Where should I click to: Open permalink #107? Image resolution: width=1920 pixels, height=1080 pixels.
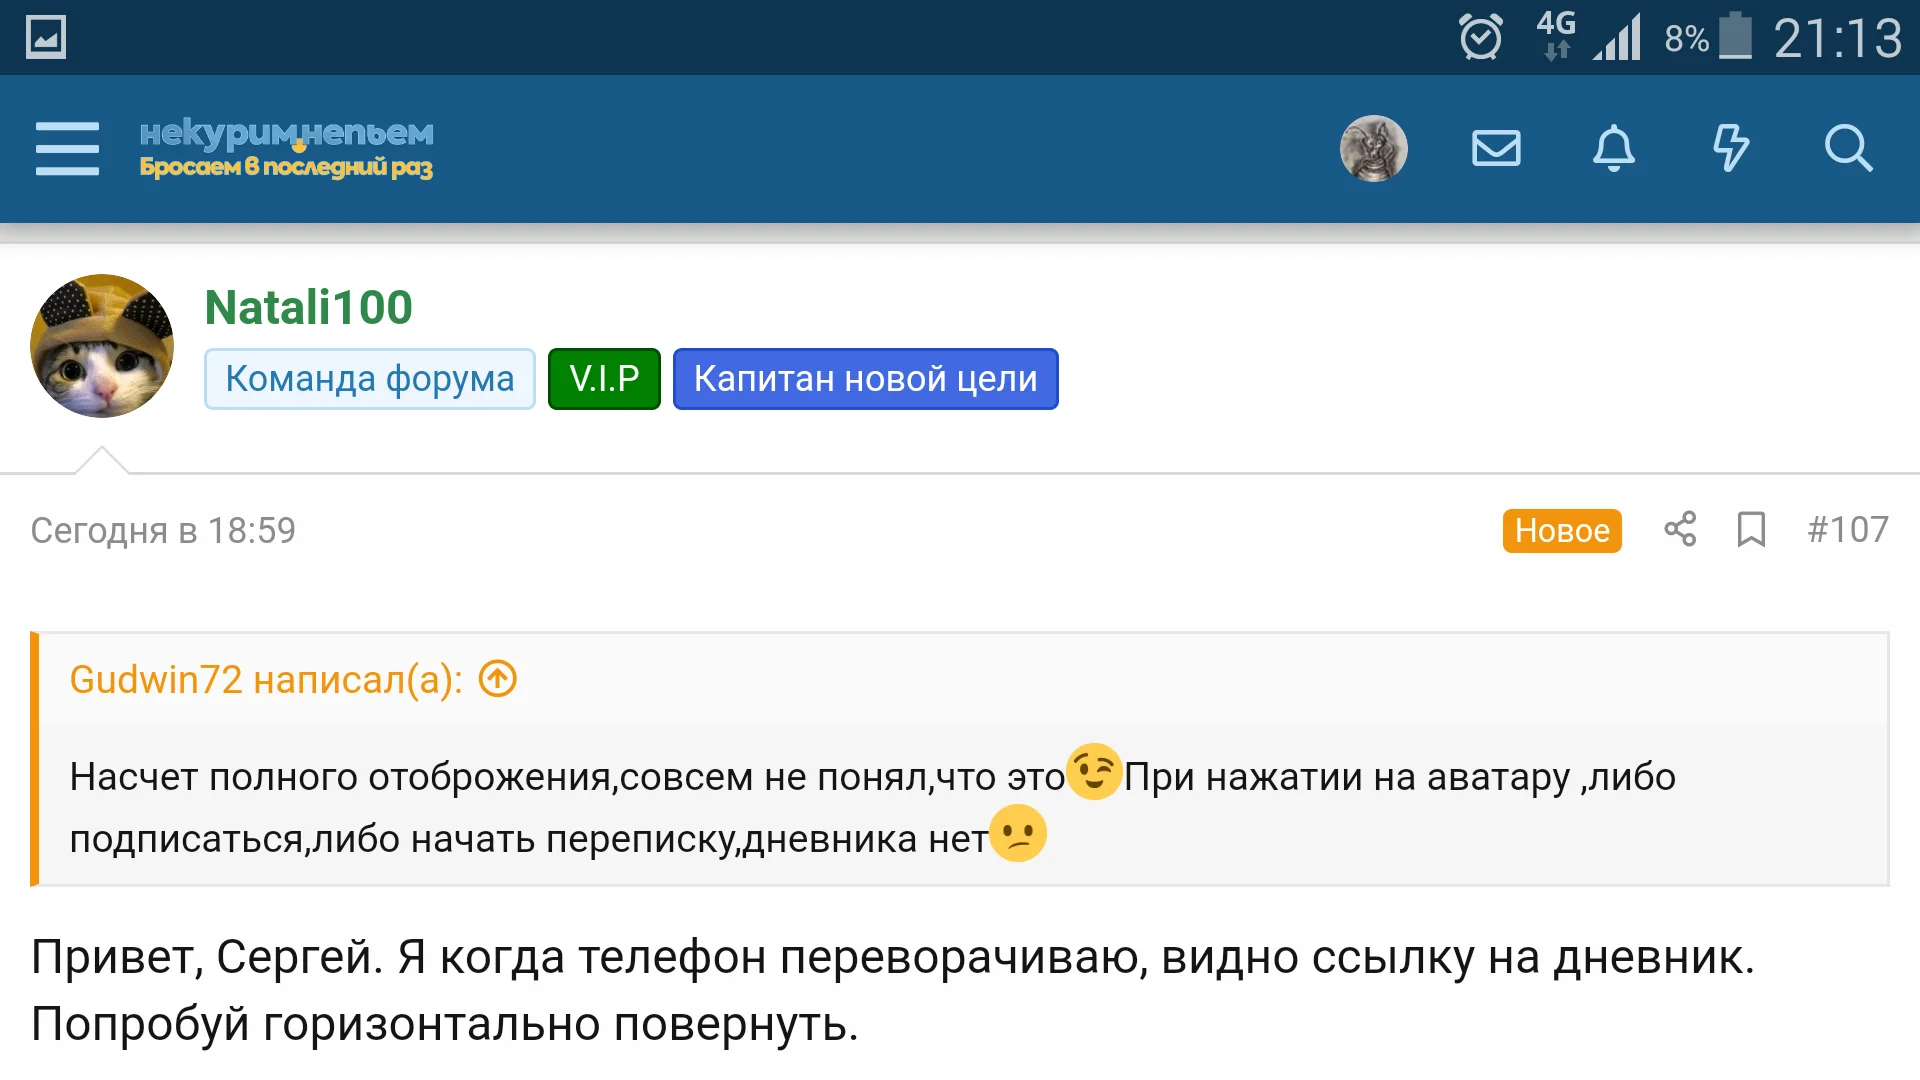[1849, 530]
